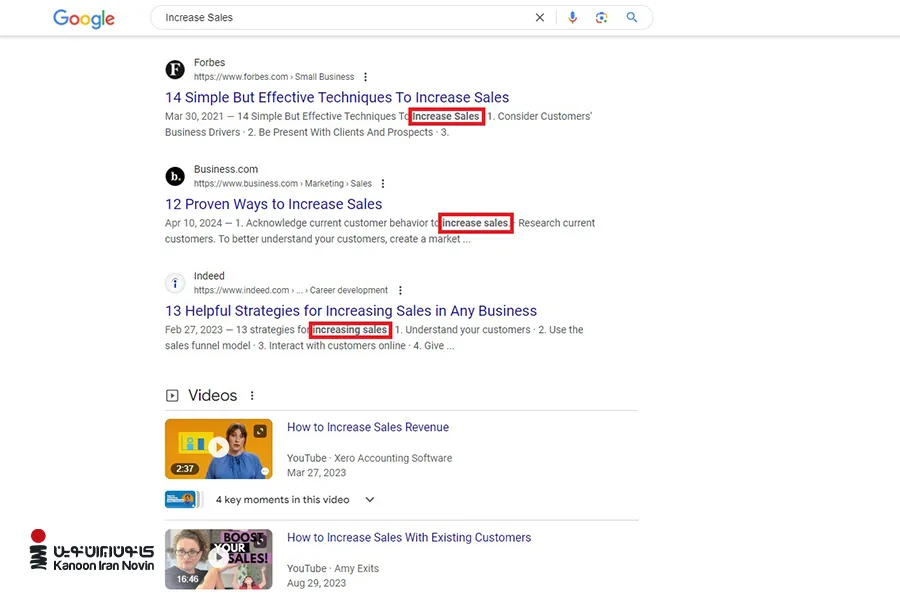Click the Forbes site name
The height and width of the screenshot is (600, 900).
pyautogui.click(x=210, y=63)
